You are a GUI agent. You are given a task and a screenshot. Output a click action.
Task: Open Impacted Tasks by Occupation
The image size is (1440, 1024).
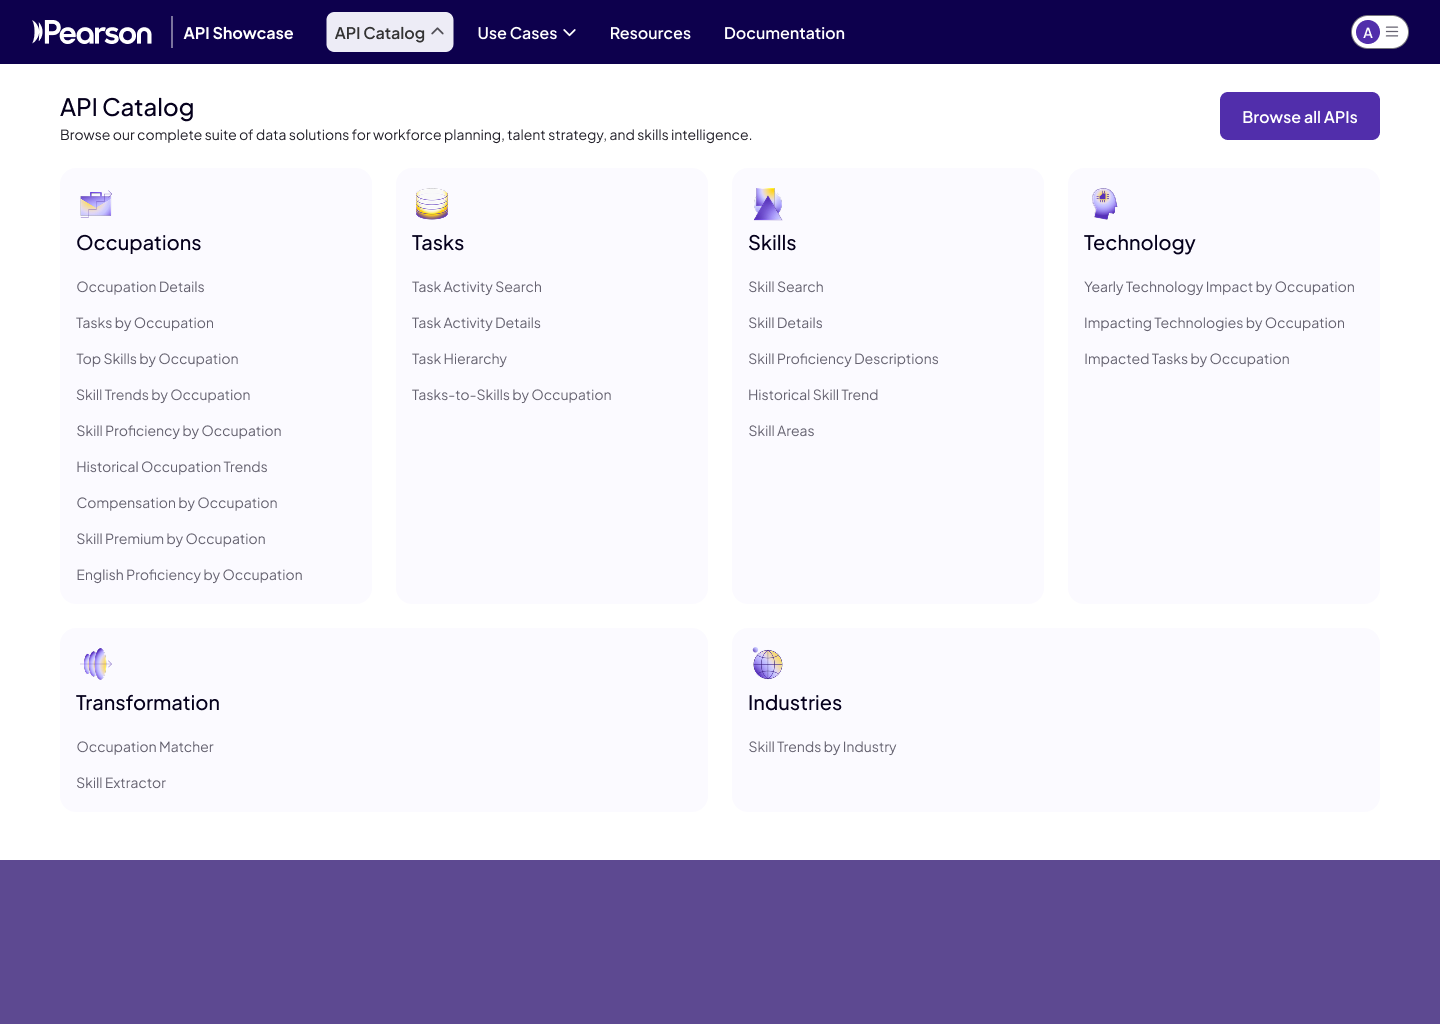point(1187,359)
